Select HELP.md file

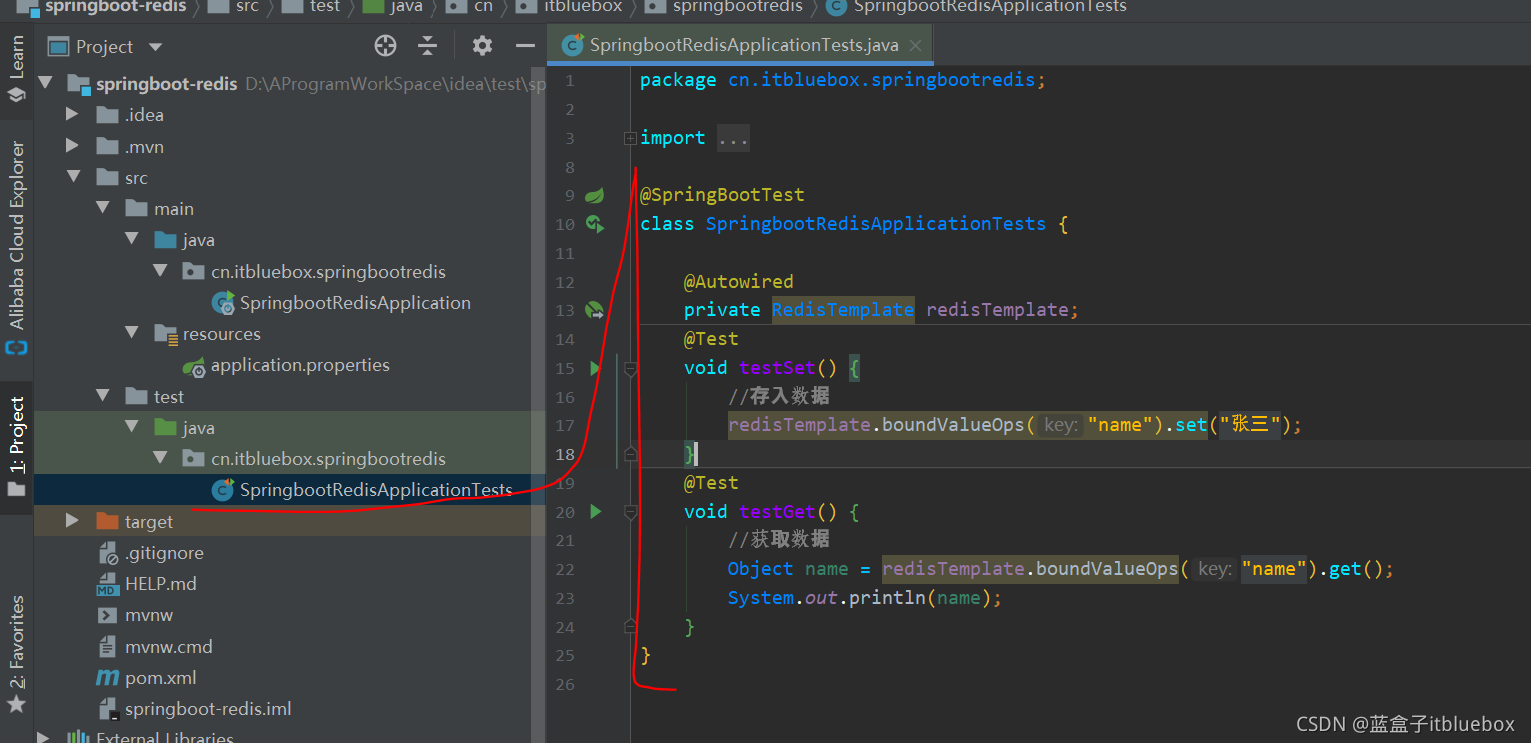160,584
